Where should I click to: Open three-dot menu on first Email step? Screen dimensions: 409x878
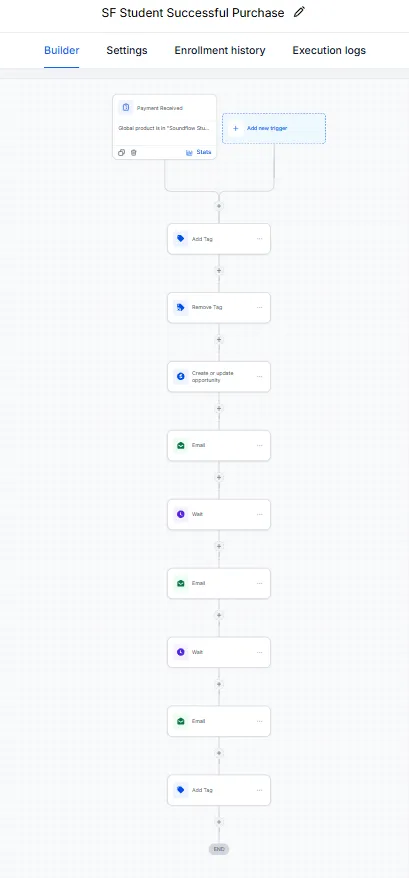click(259, 445)
